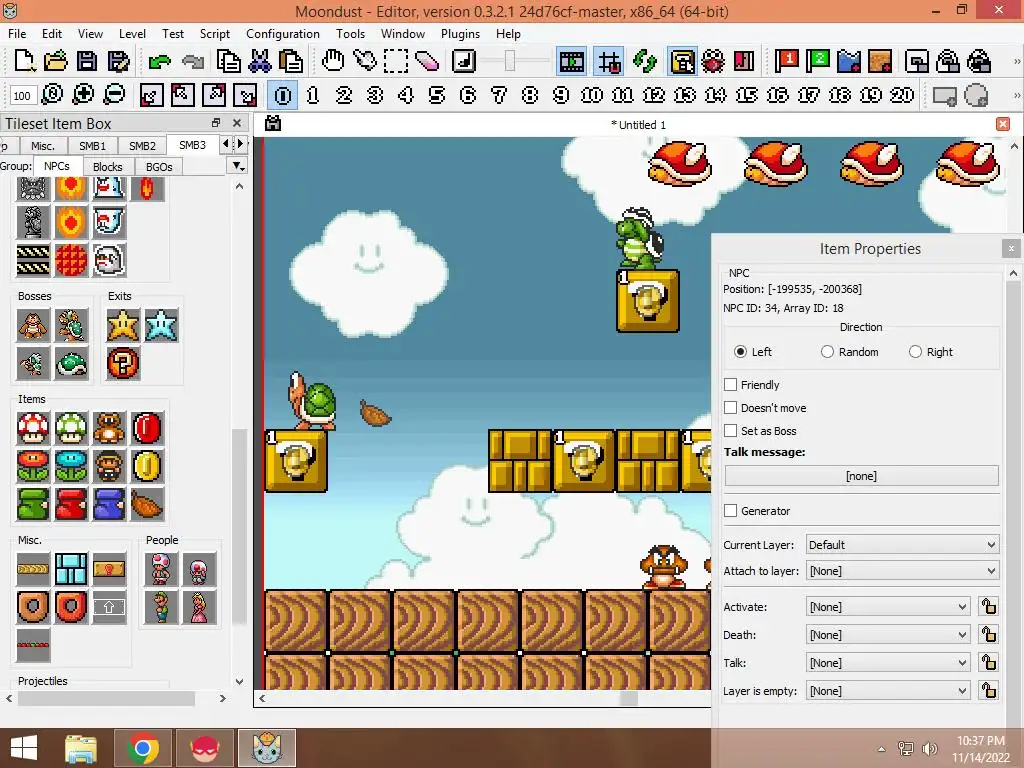Click the Talk message [none] button
This screenshot has height=768, width=1024.
click(x=861, y=476)
